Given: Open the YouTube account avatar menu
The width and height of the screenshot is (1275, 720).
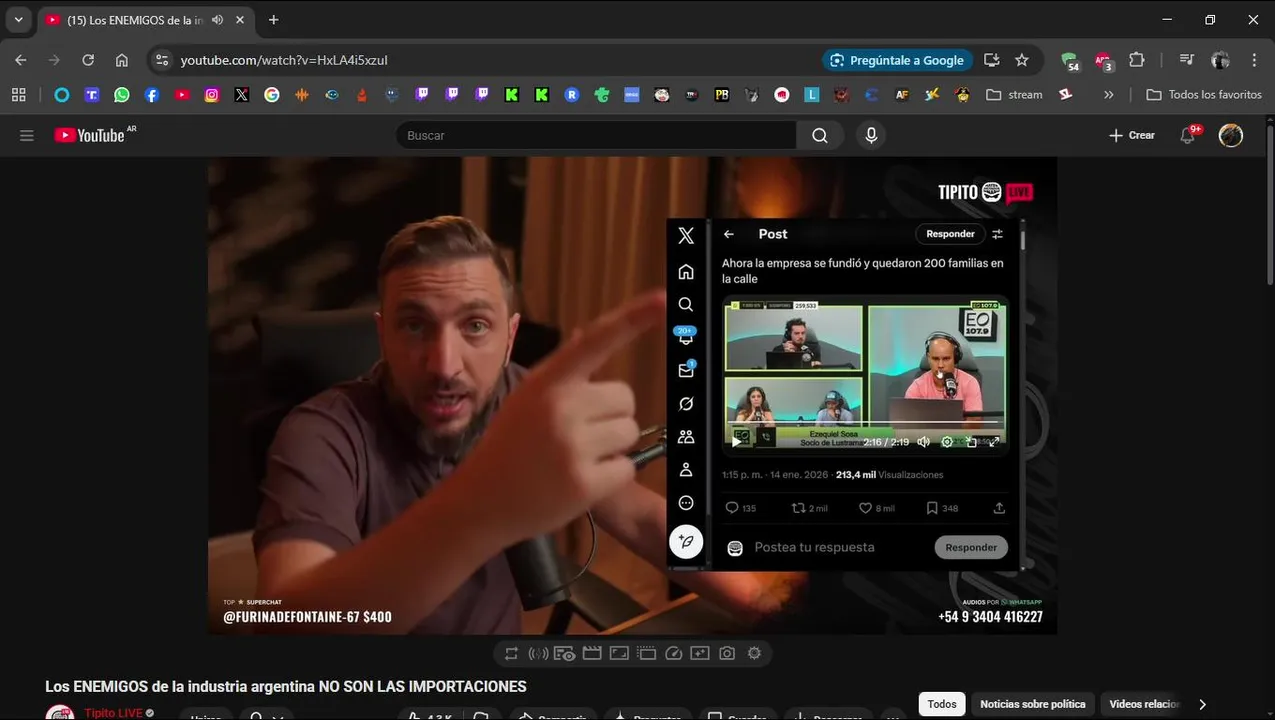Looking at the screenshot, I should (1231, 135).
